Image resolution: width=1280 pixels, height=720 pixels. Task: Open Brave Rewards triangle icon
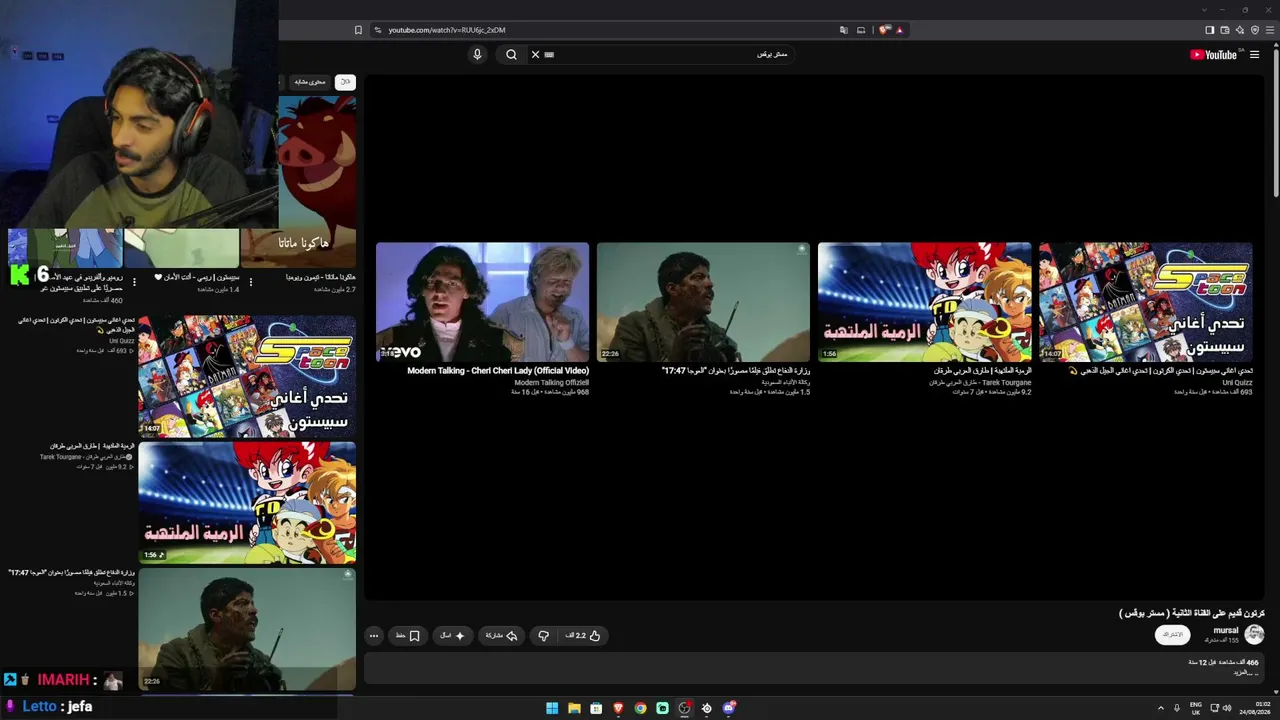click(x=900, y=30)
